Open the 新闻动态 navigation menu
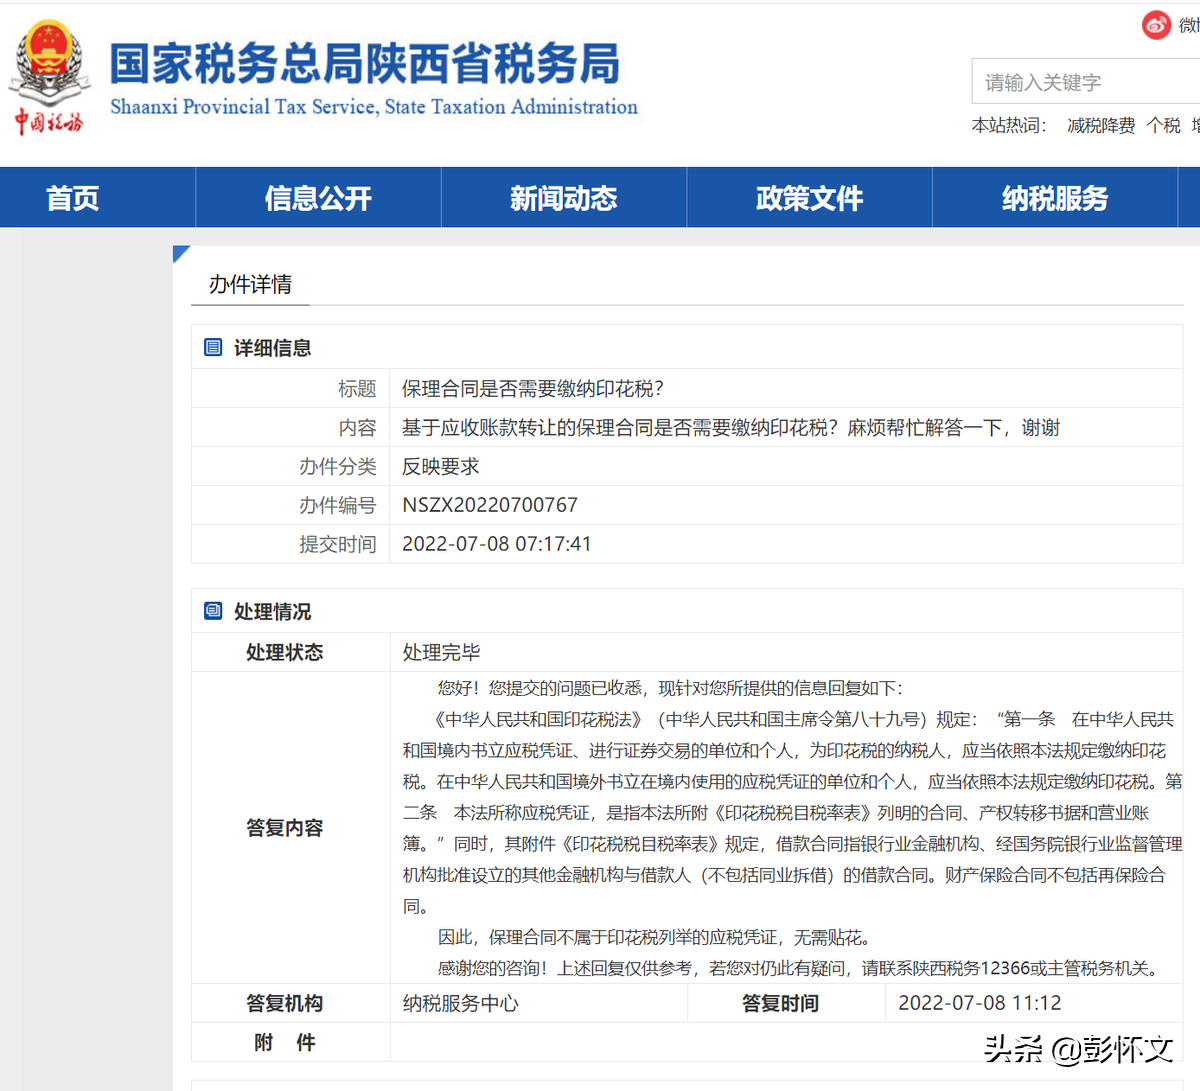The image size is (1200, 1091). 563,197
